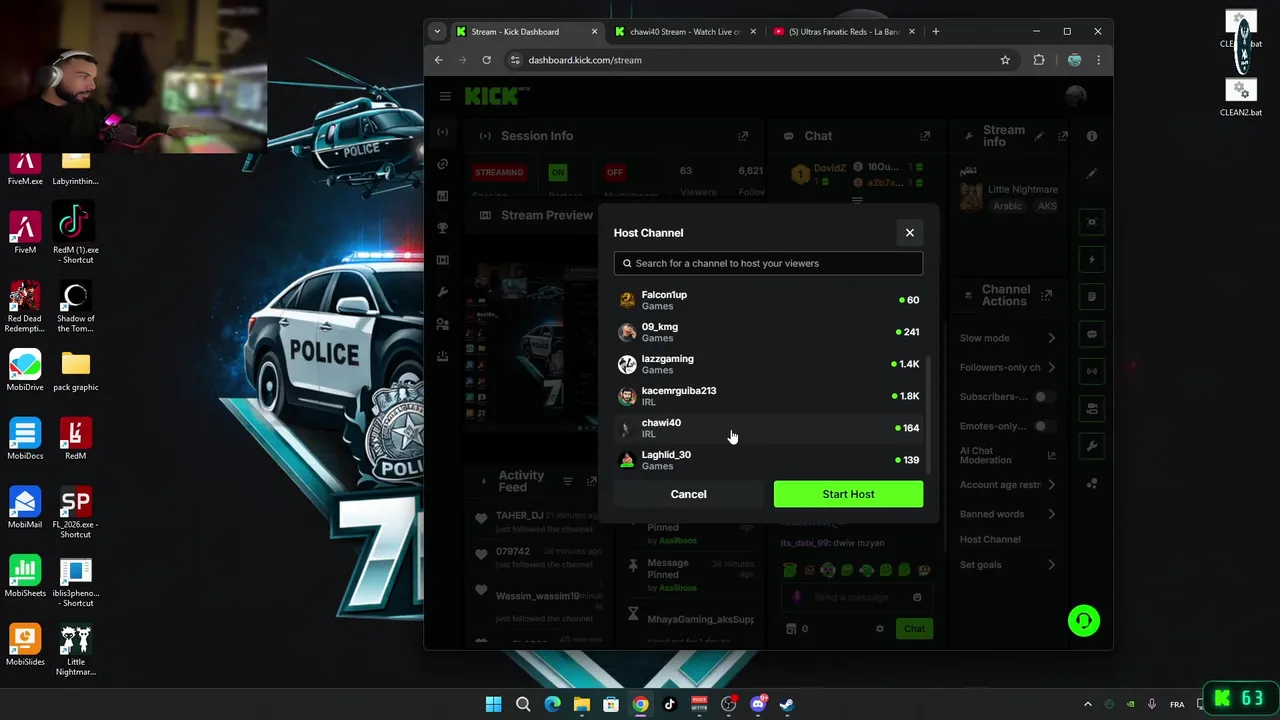
Task: Focus the channel search field in Host Channel
Action: pos(768,263)
